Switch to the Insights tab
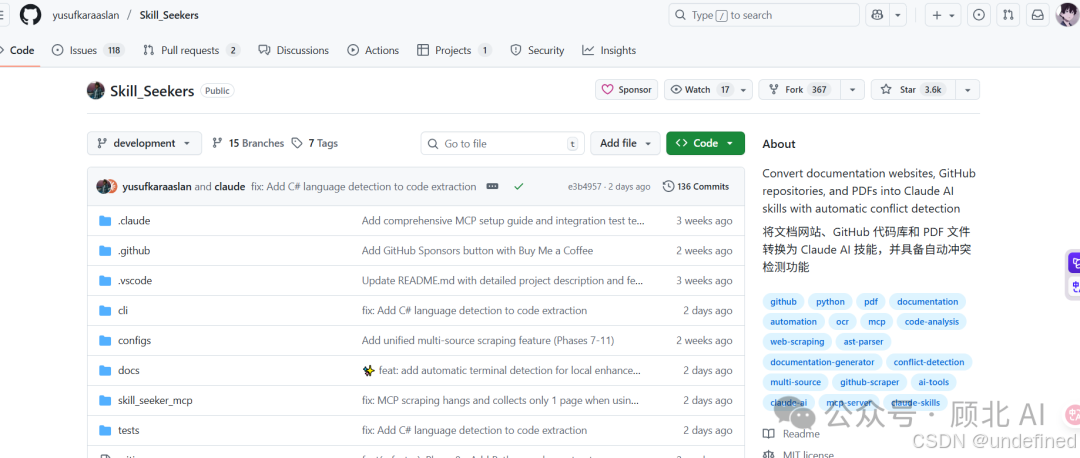1080x458 pixels. [x=609, y=50]
